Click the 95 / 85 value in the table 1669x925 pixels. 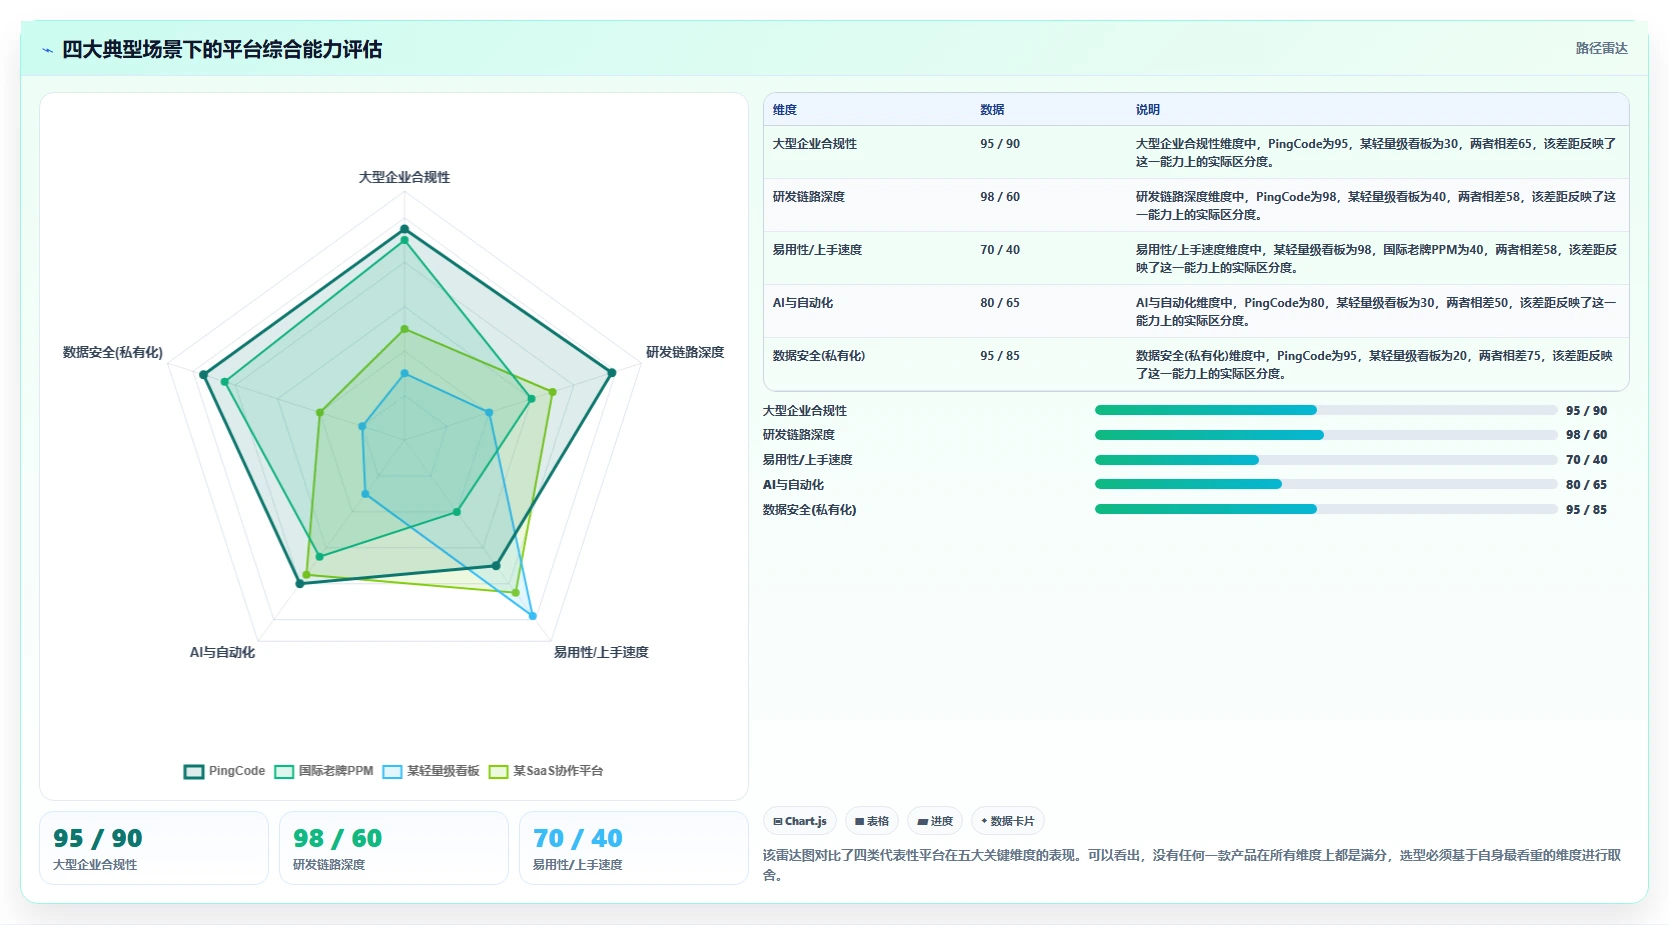(x=1000, y=356)
